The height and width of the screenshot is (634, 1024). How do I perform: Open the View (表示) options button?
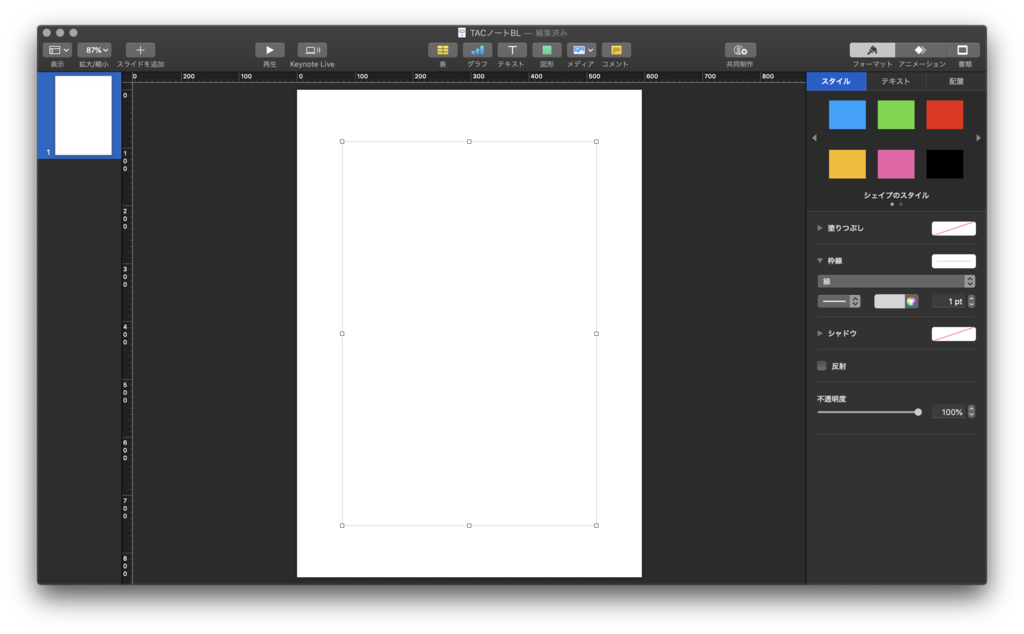point(57,50)
